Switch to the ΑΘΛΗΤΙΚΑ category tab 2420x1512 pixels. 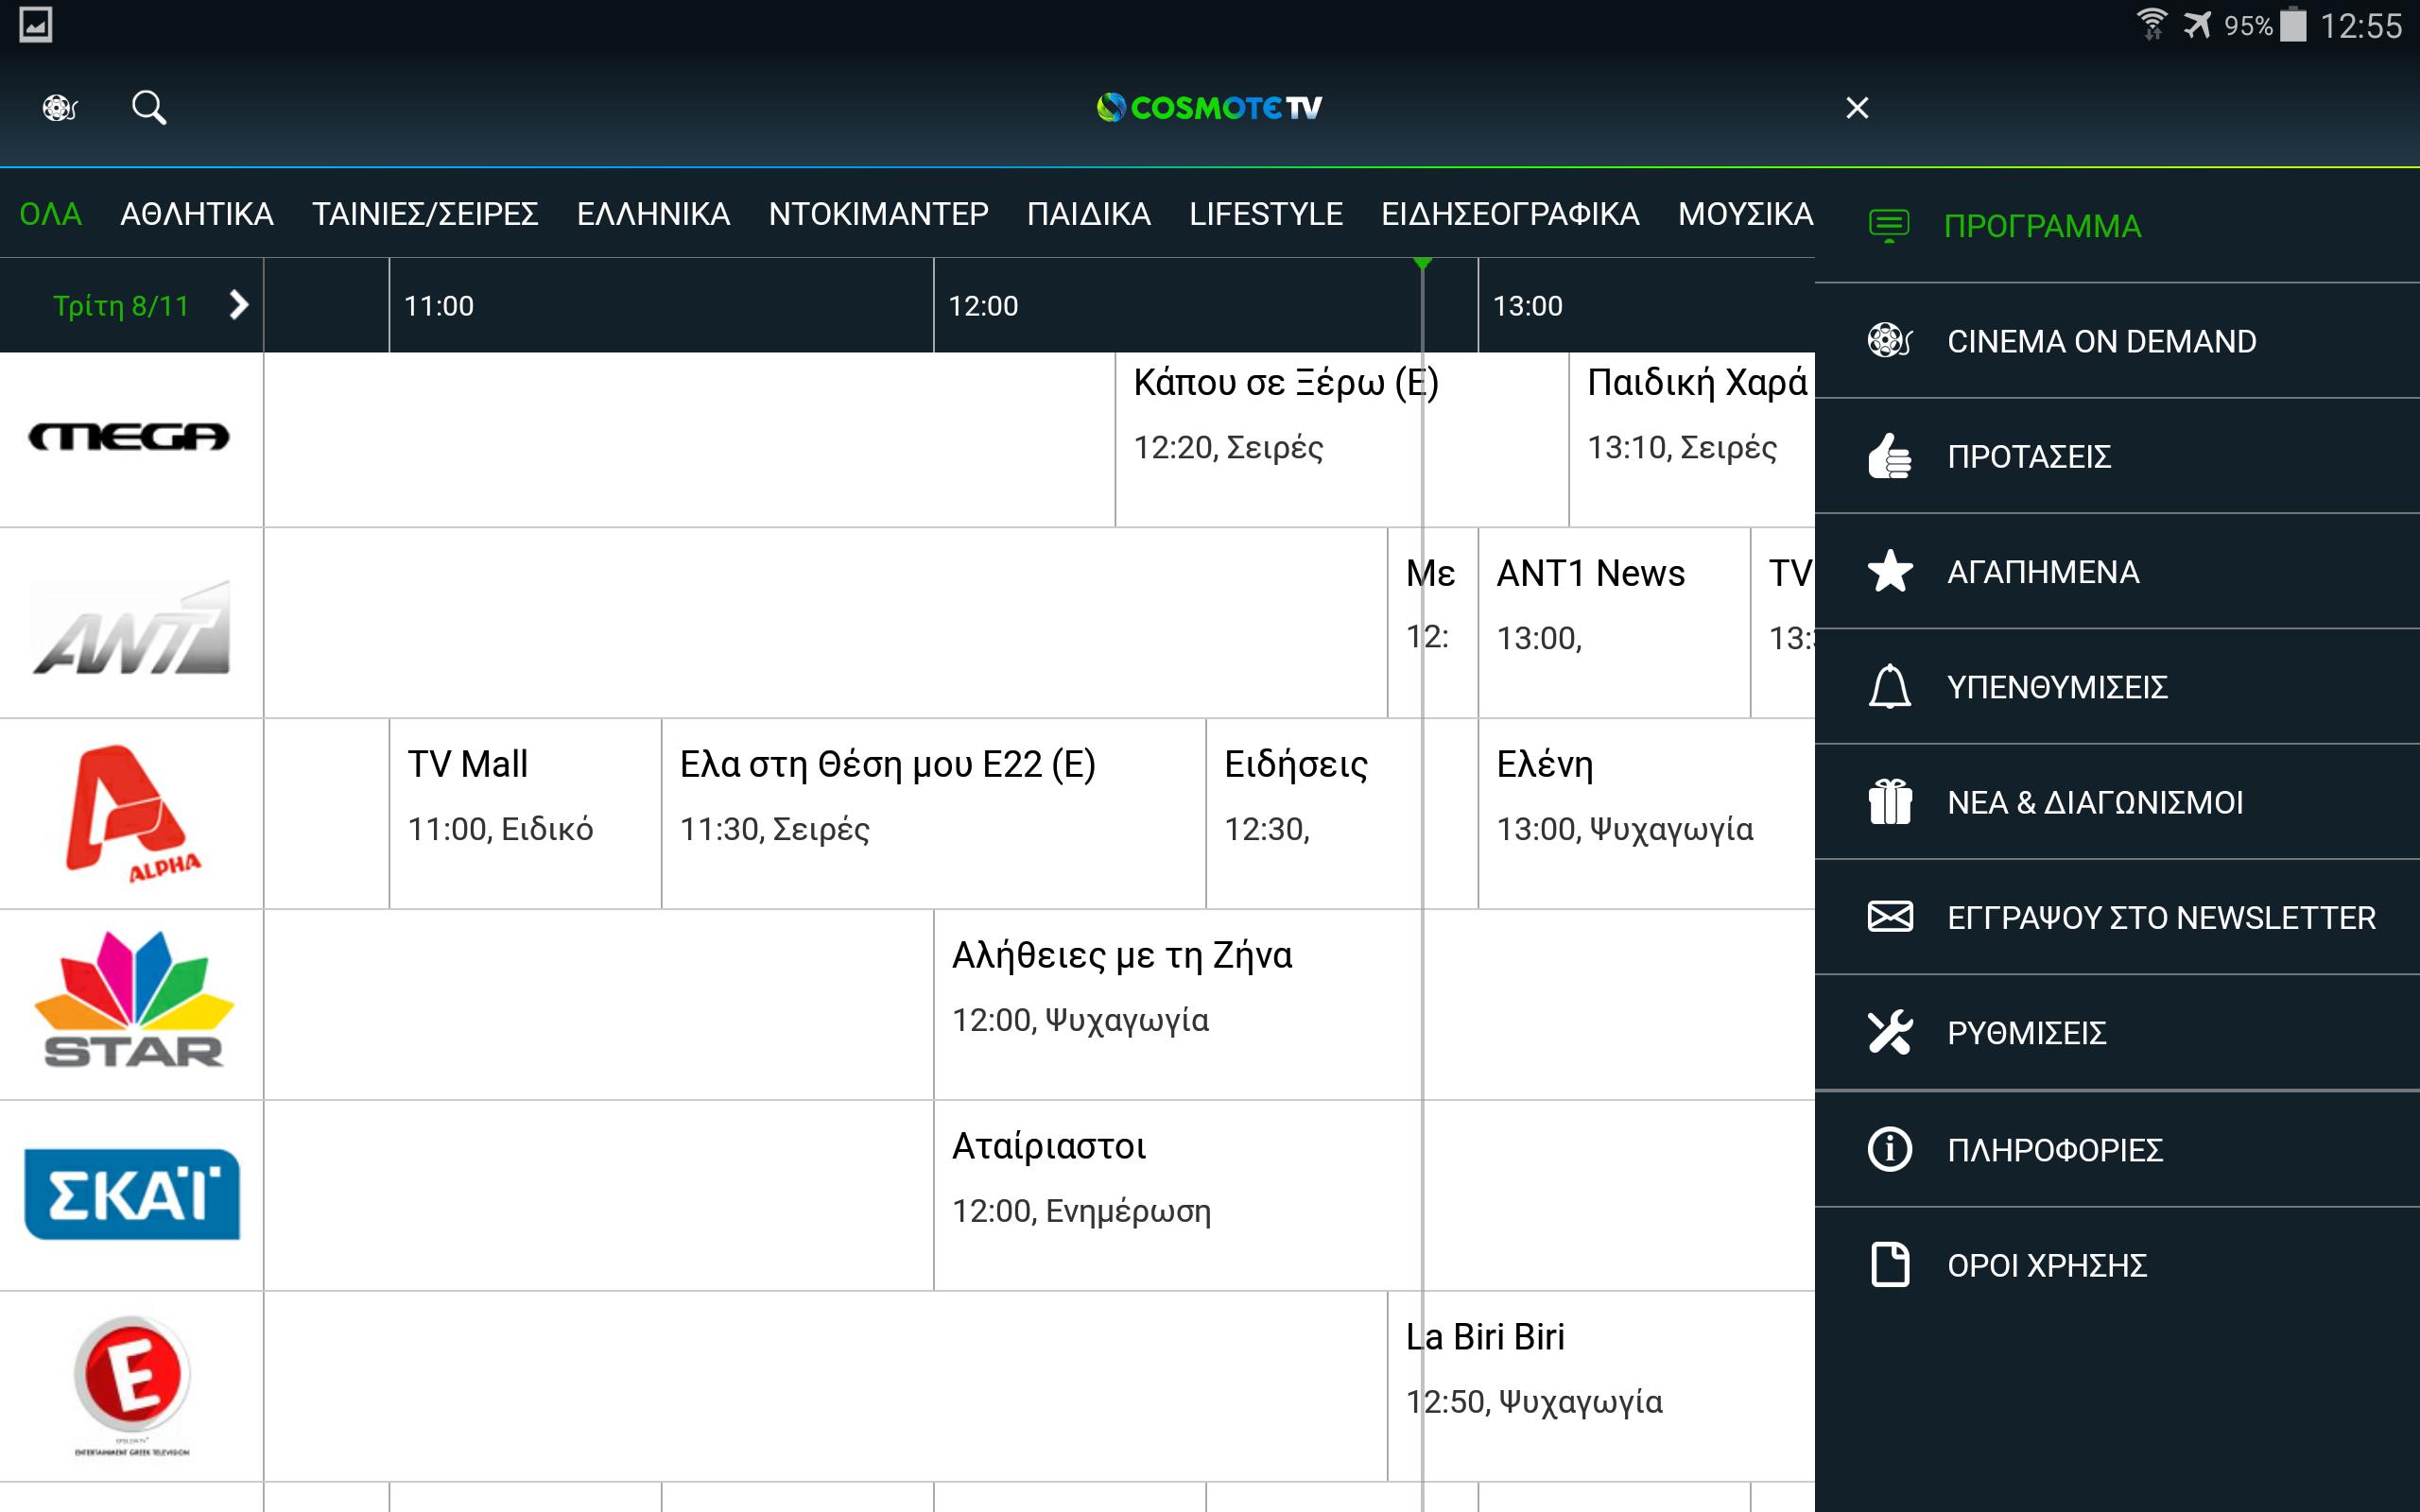(x=199, y=213)
